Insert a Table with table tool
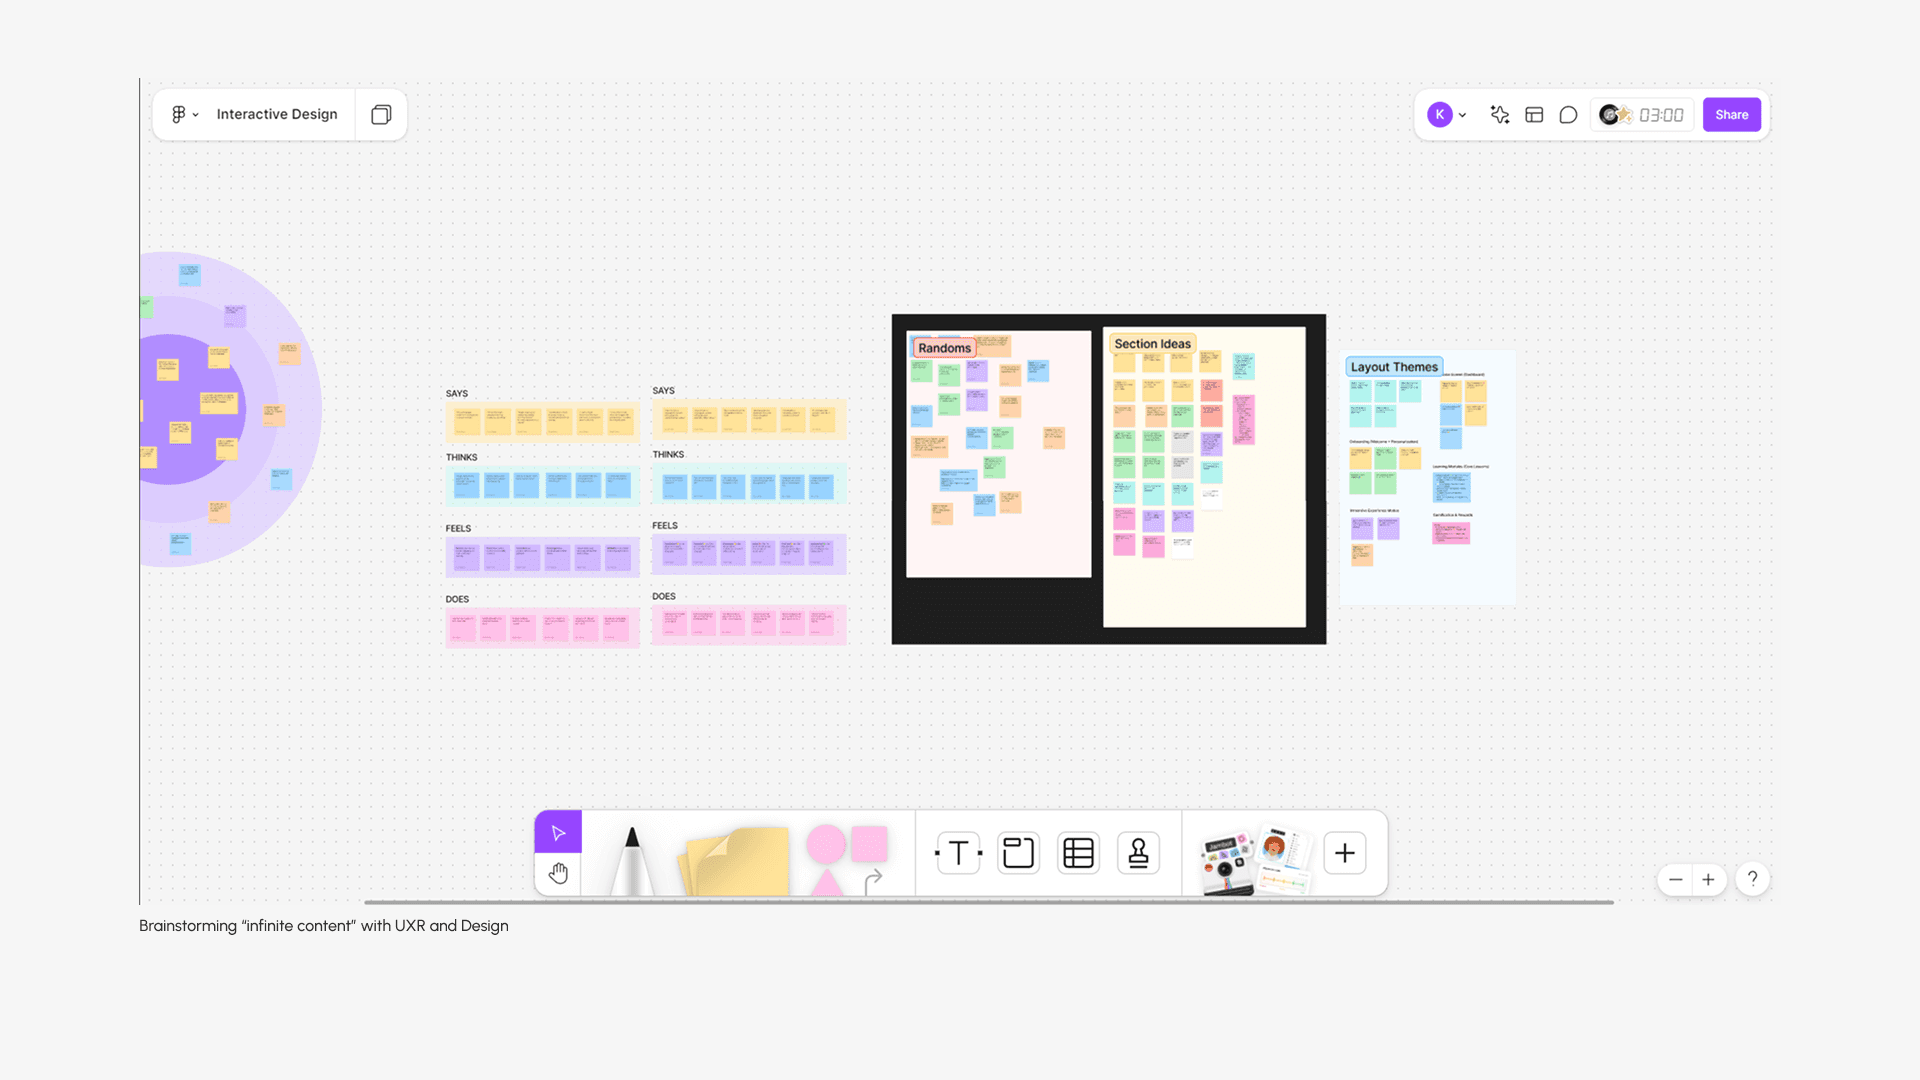 [x=1078, y=853]
